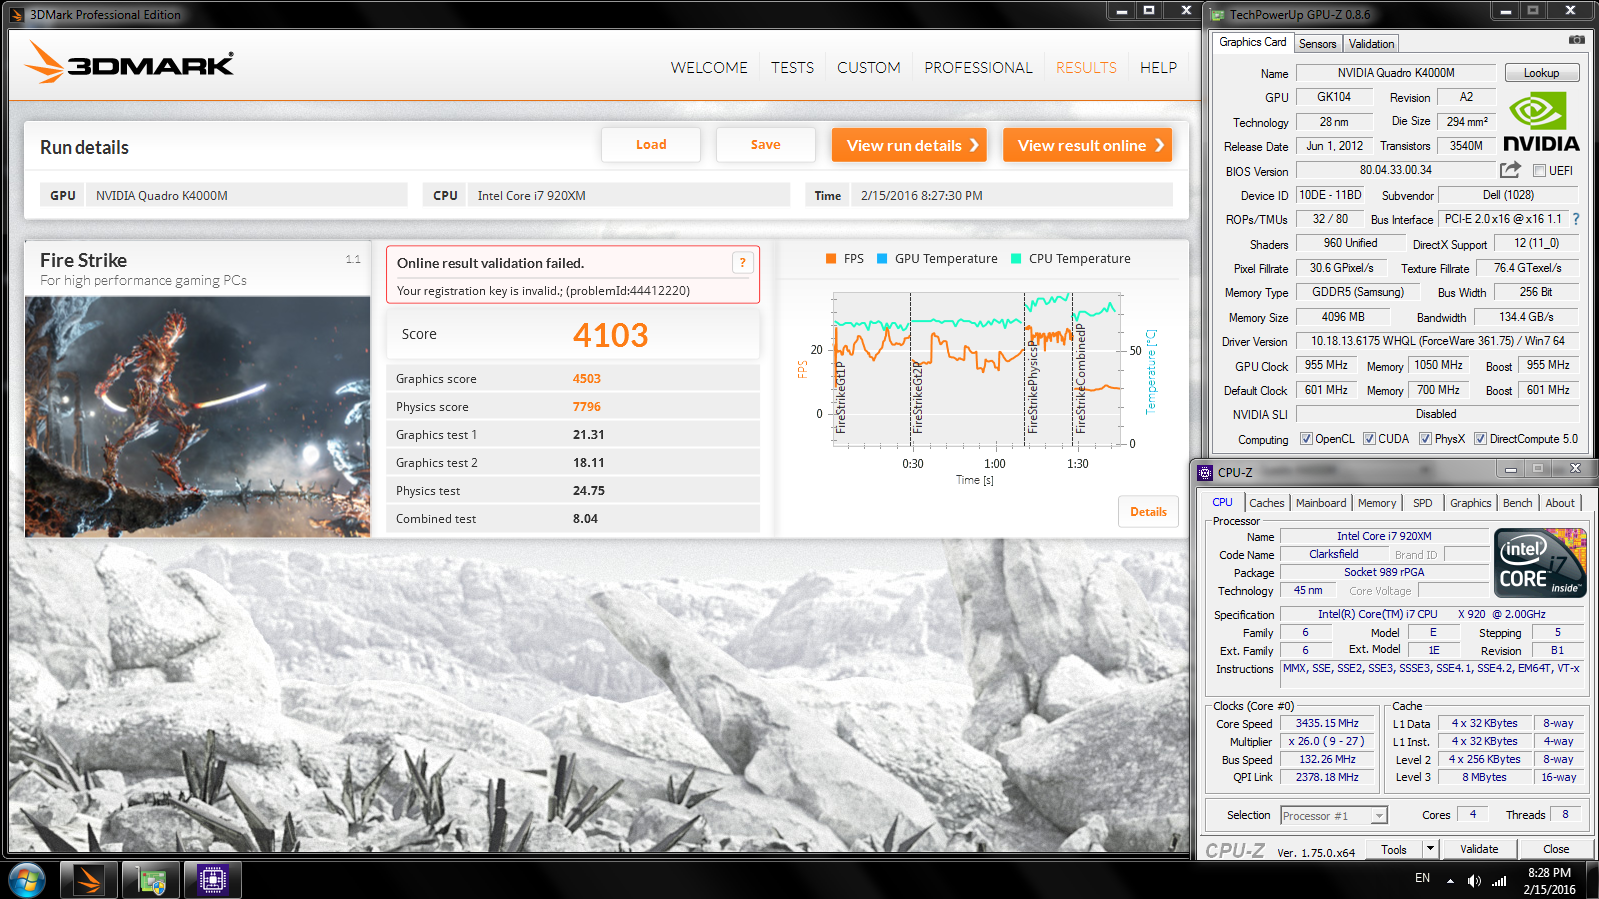Click the Close button in CPU-Z

[x=1556, y=850]
